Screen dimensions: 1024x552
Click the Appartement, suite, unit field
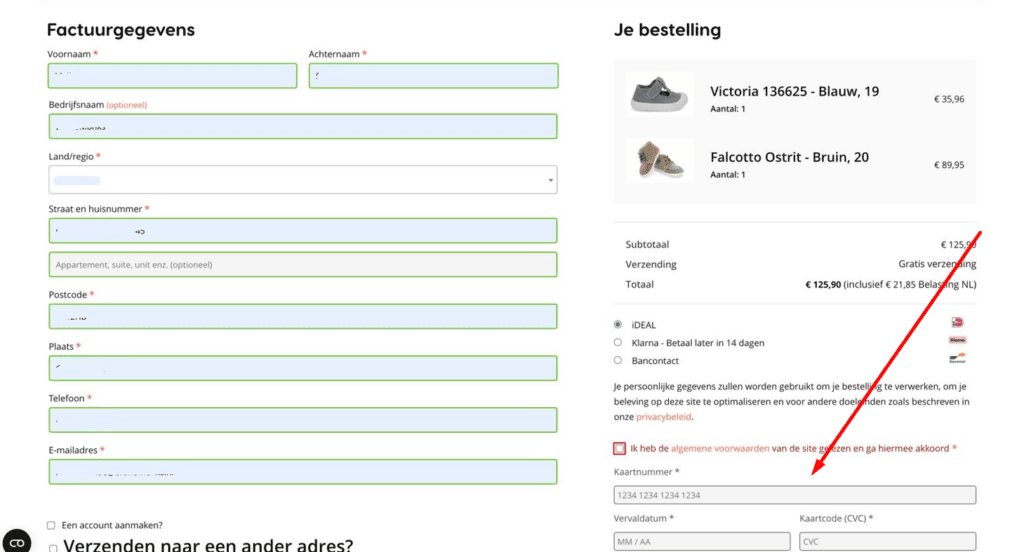(302, 265)
